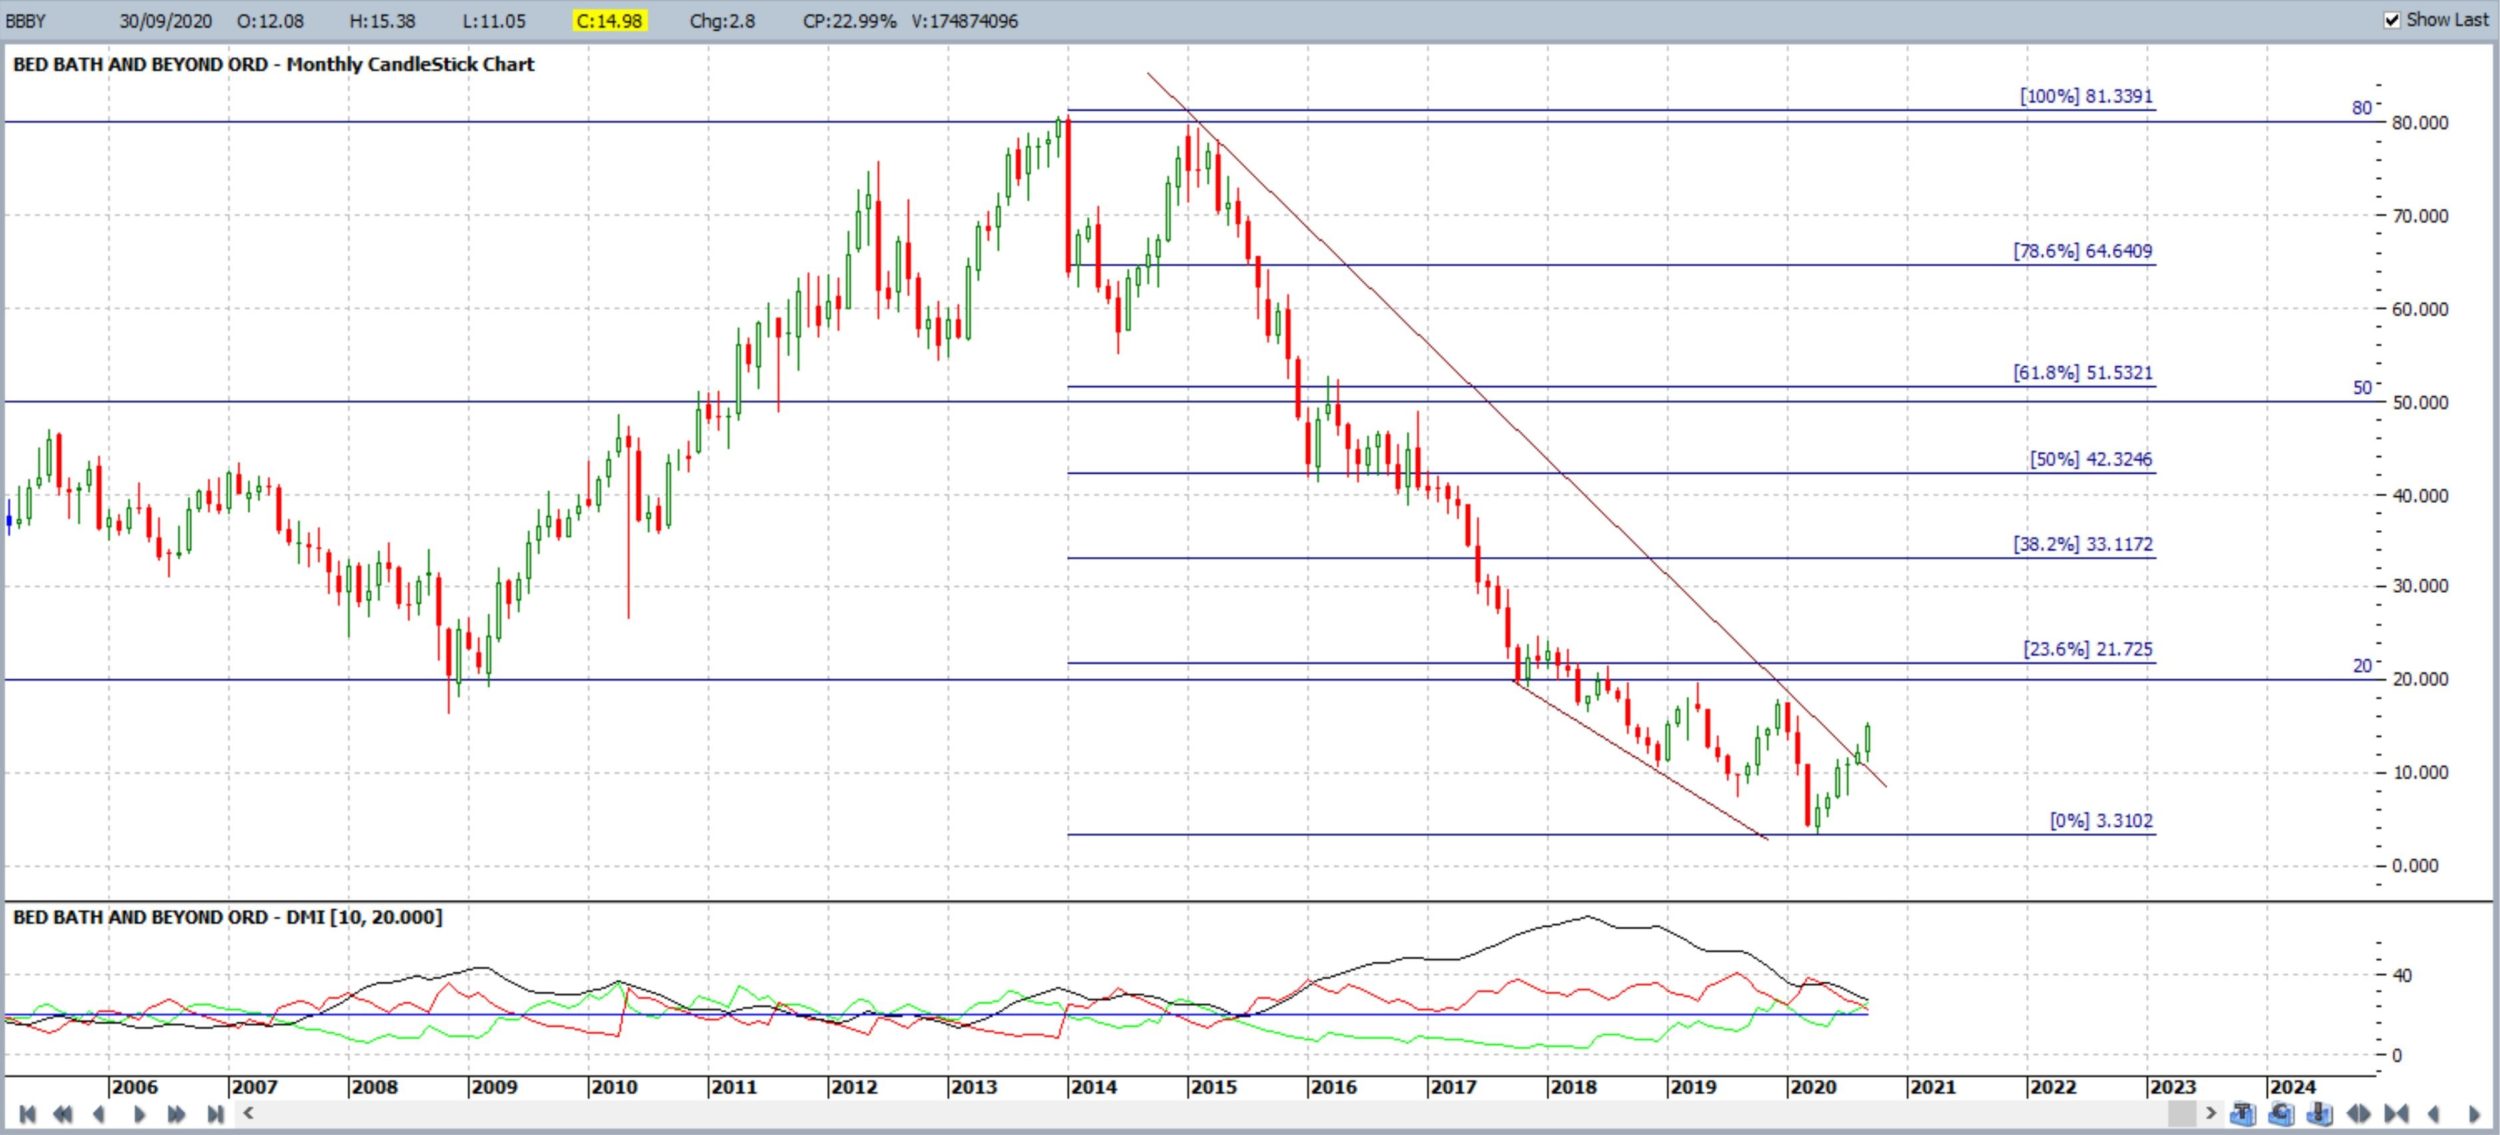The image size is (2500, 1135).
Task: Click the volume value V:174874096
Action: [964, 21]
